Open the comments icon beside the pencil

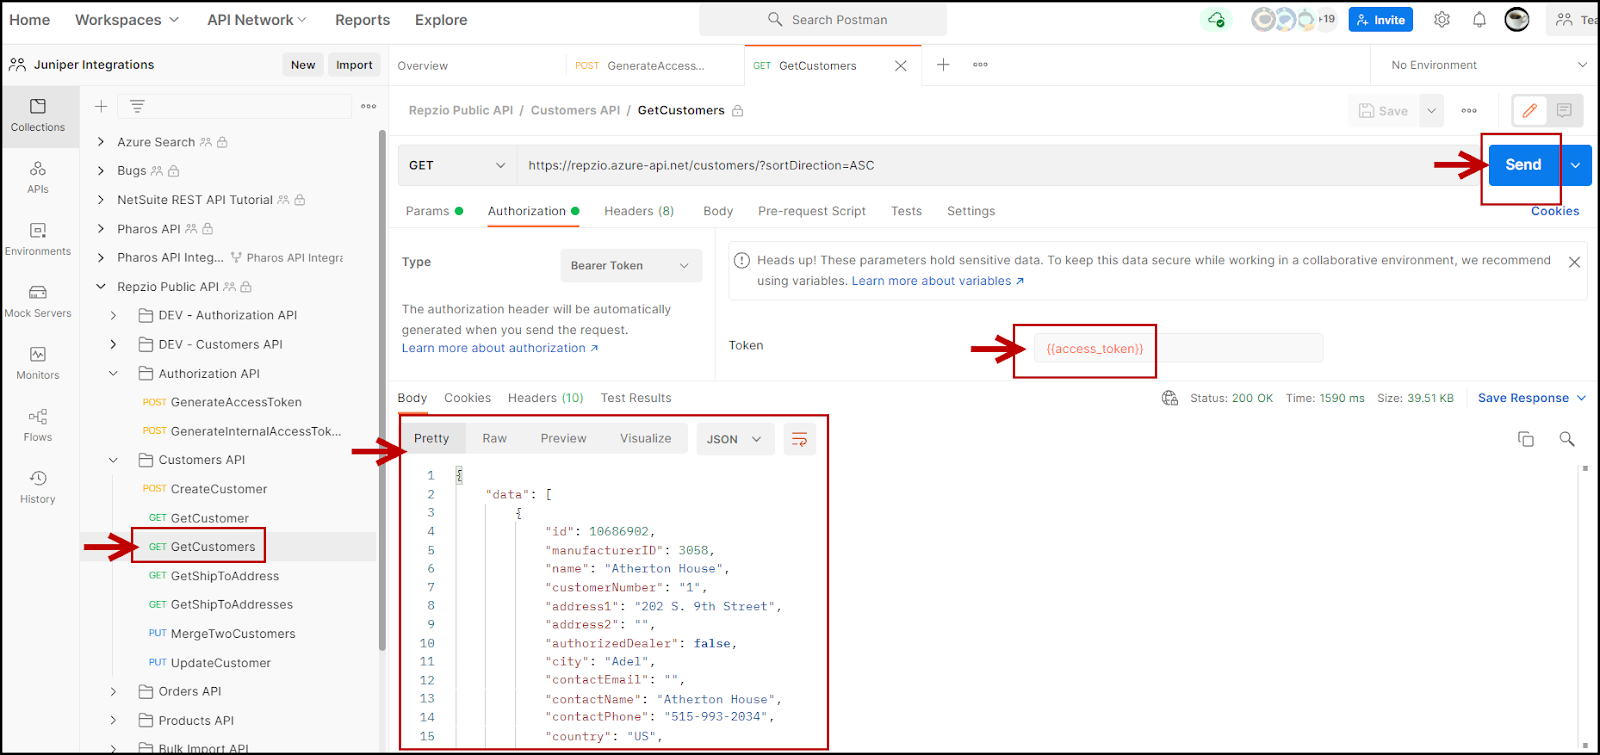coord(1564,111)
